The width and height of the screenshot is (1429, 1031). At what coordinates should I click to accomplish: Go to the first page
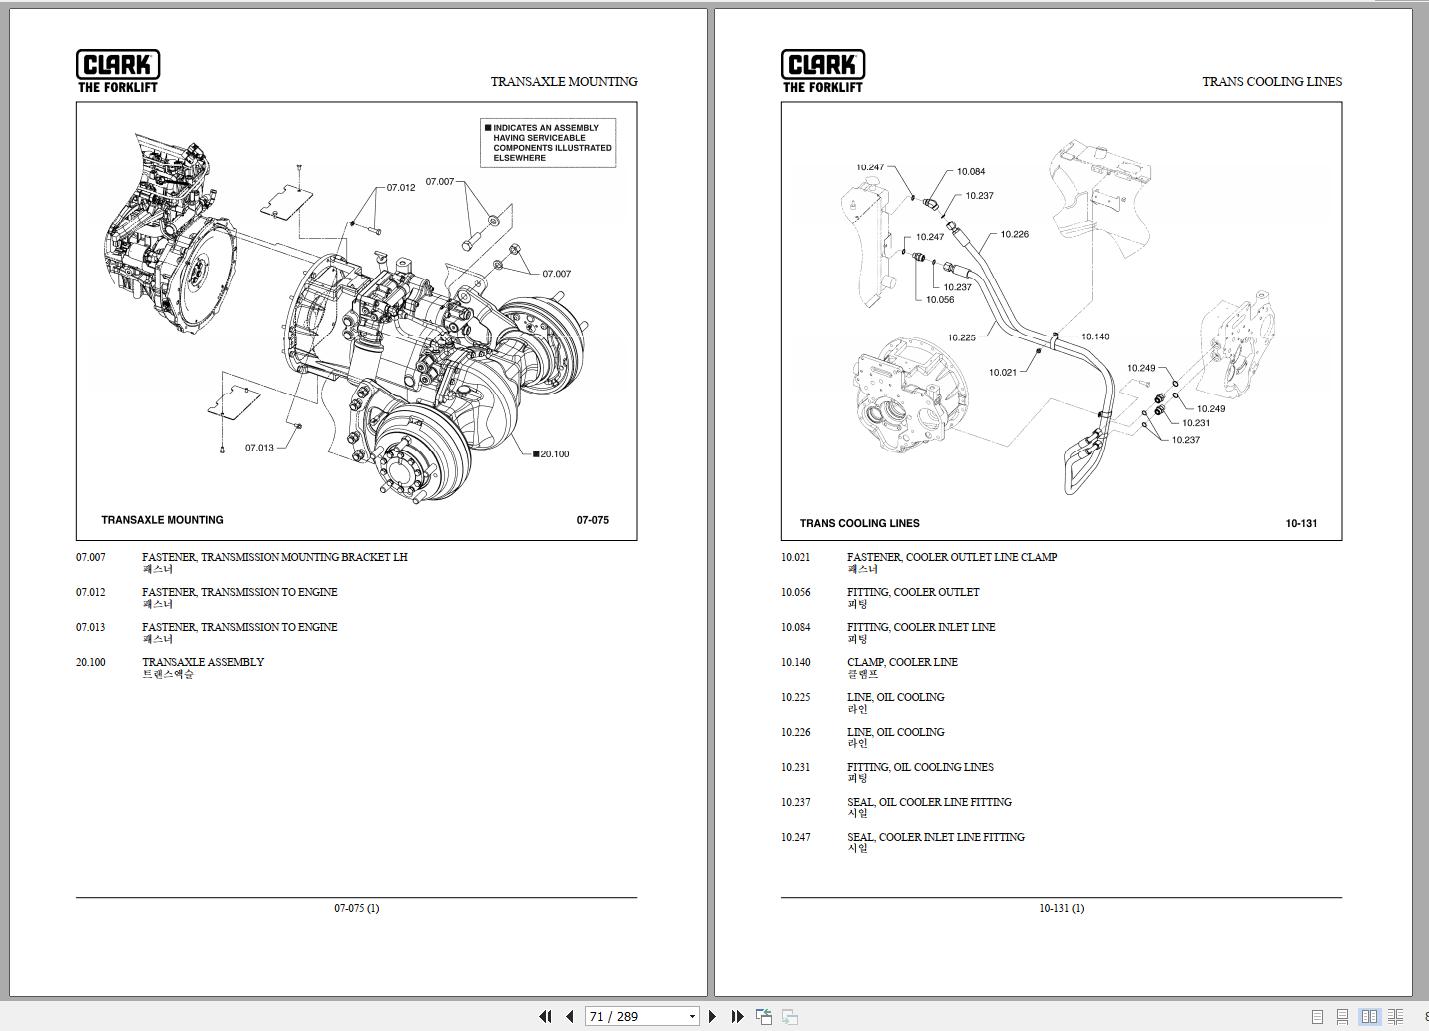[545, 1016]
